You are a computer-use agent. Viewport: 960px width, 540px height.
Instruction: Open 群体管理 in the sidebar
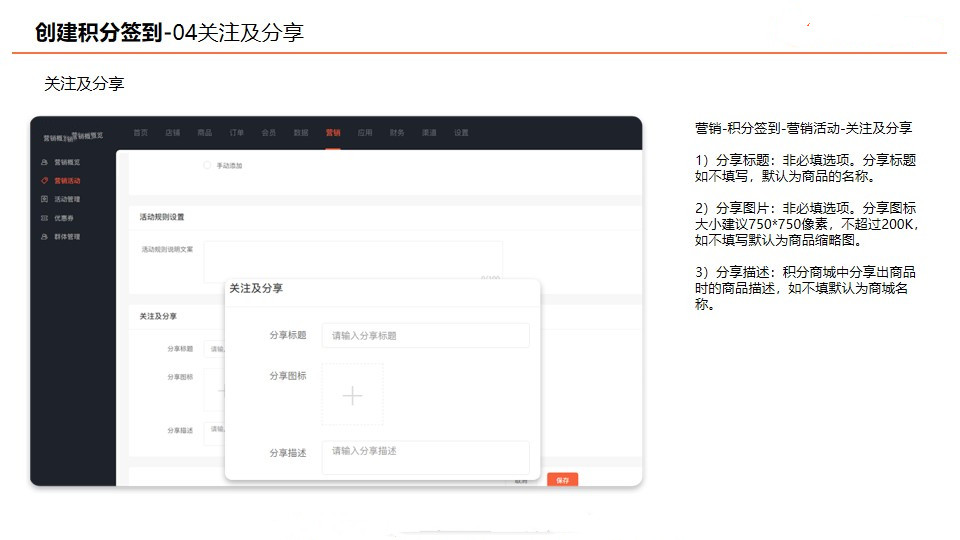tap(67, 236)
